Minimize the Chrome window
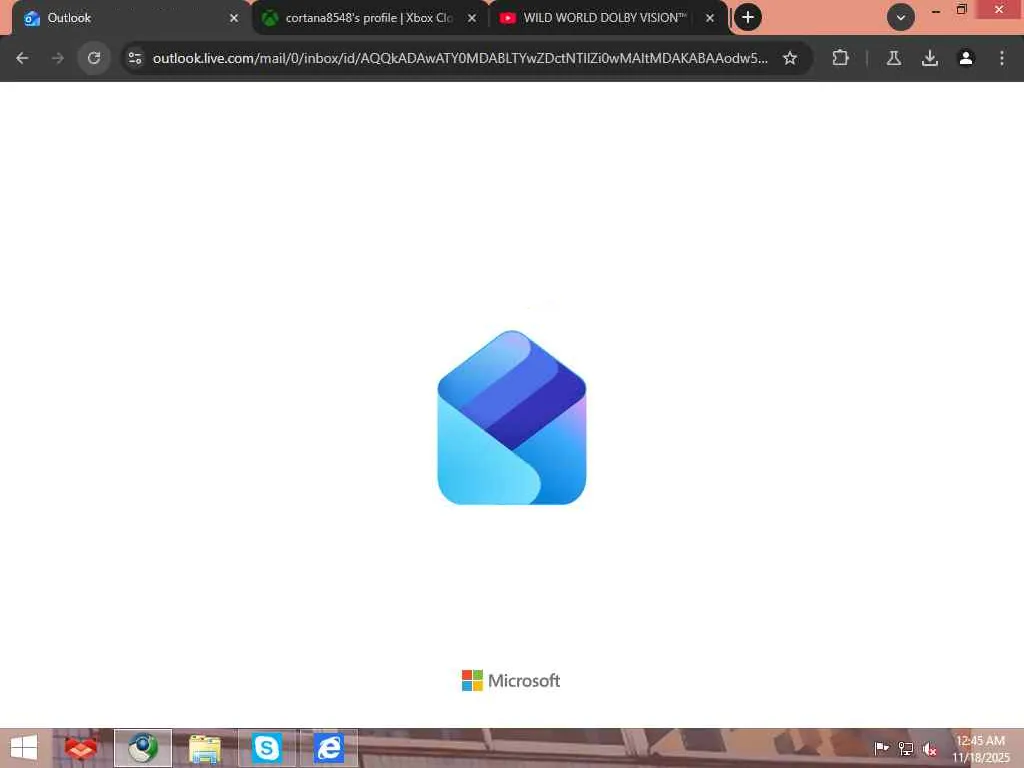 click(x=936, y=10)
